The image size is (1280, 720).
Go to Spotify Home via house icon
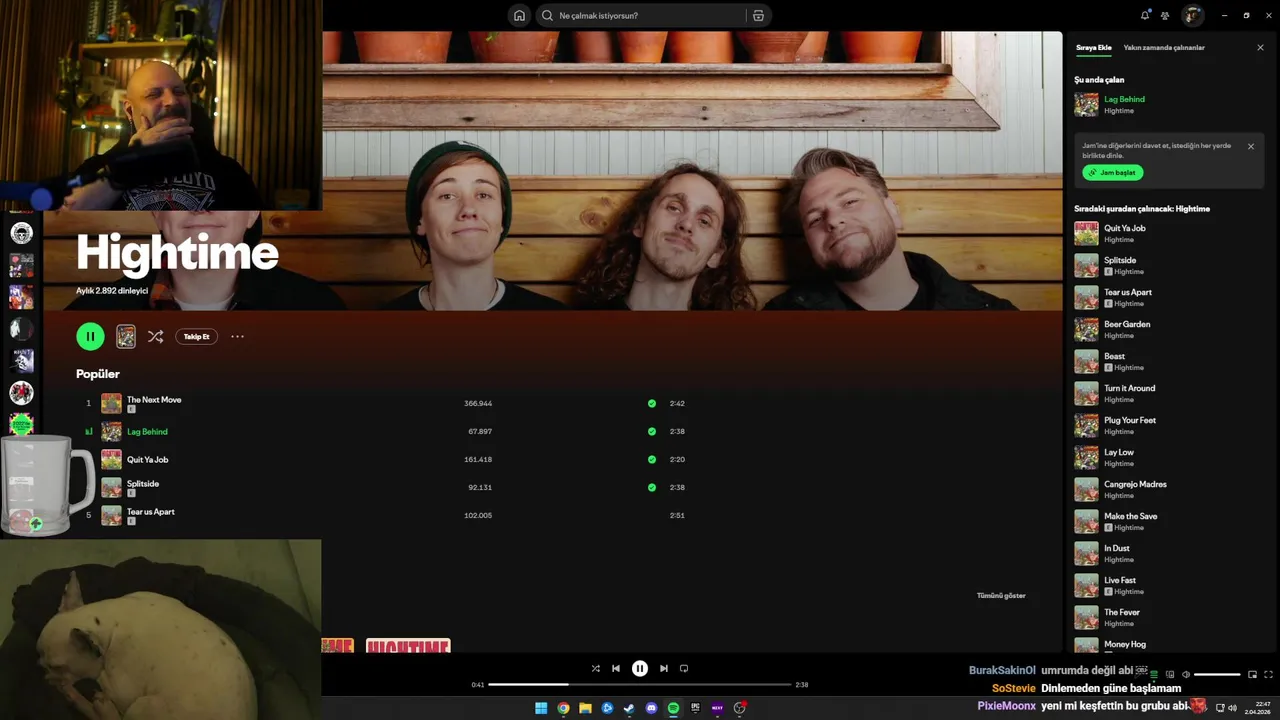[519, 15]
